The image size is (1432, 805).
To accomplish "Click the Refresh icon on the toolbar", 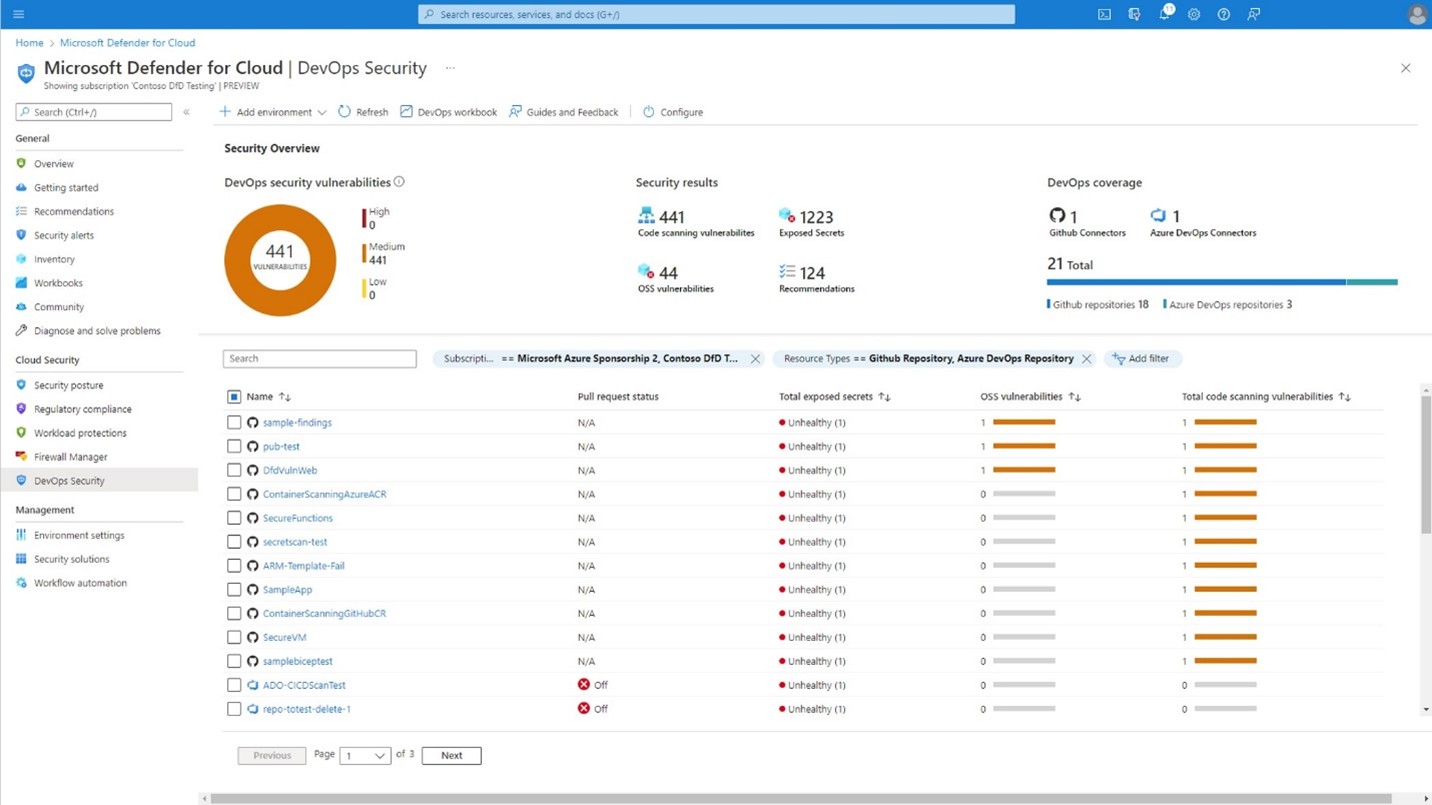I will click(x=343, y=112).
